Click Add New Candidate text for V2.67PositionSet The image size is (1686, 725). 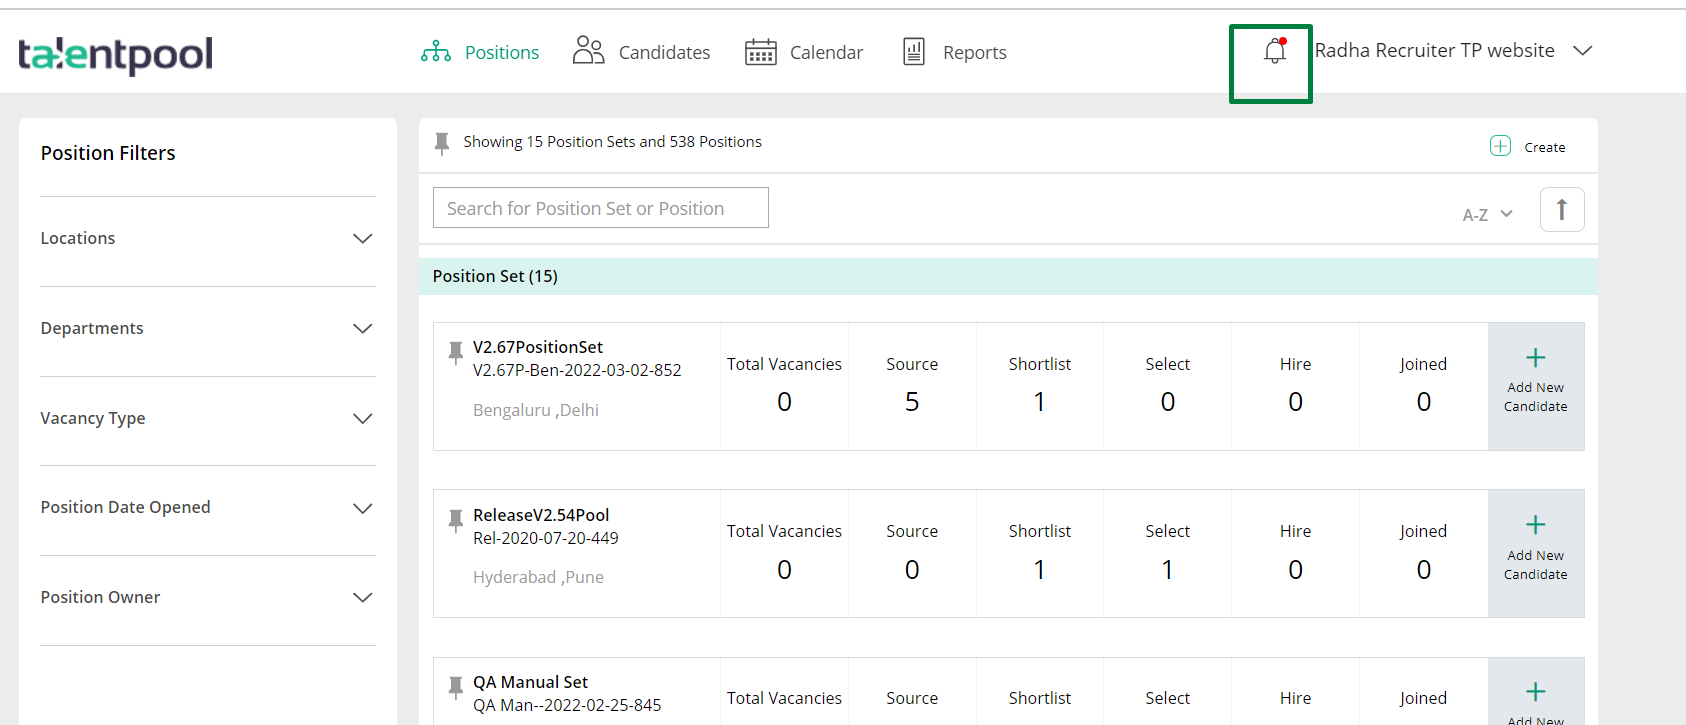point(1536,397)
